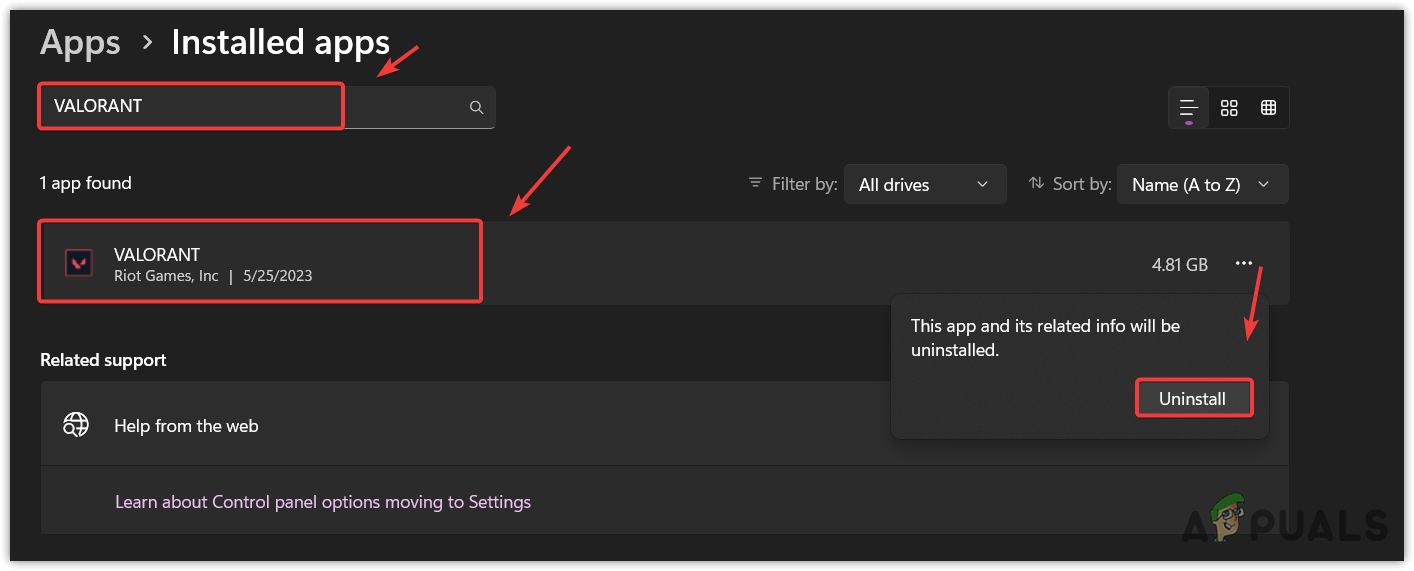Switch to the table view layout
The width and height of the screenshot is (1414, 571).
[x=1268, y=107]
